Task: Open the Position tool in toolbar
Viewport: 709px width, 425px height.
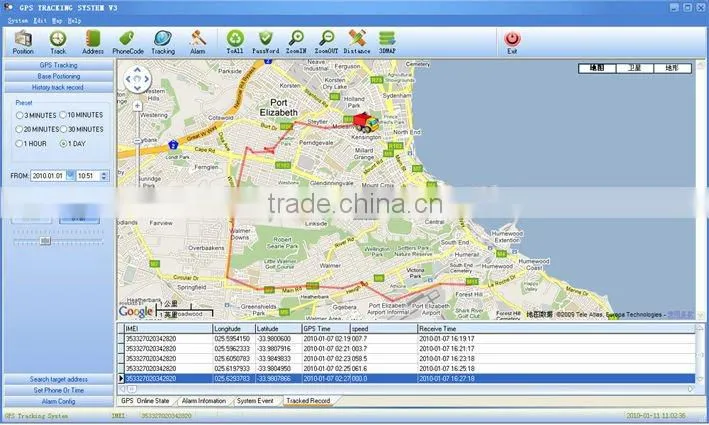Action: 23,42
